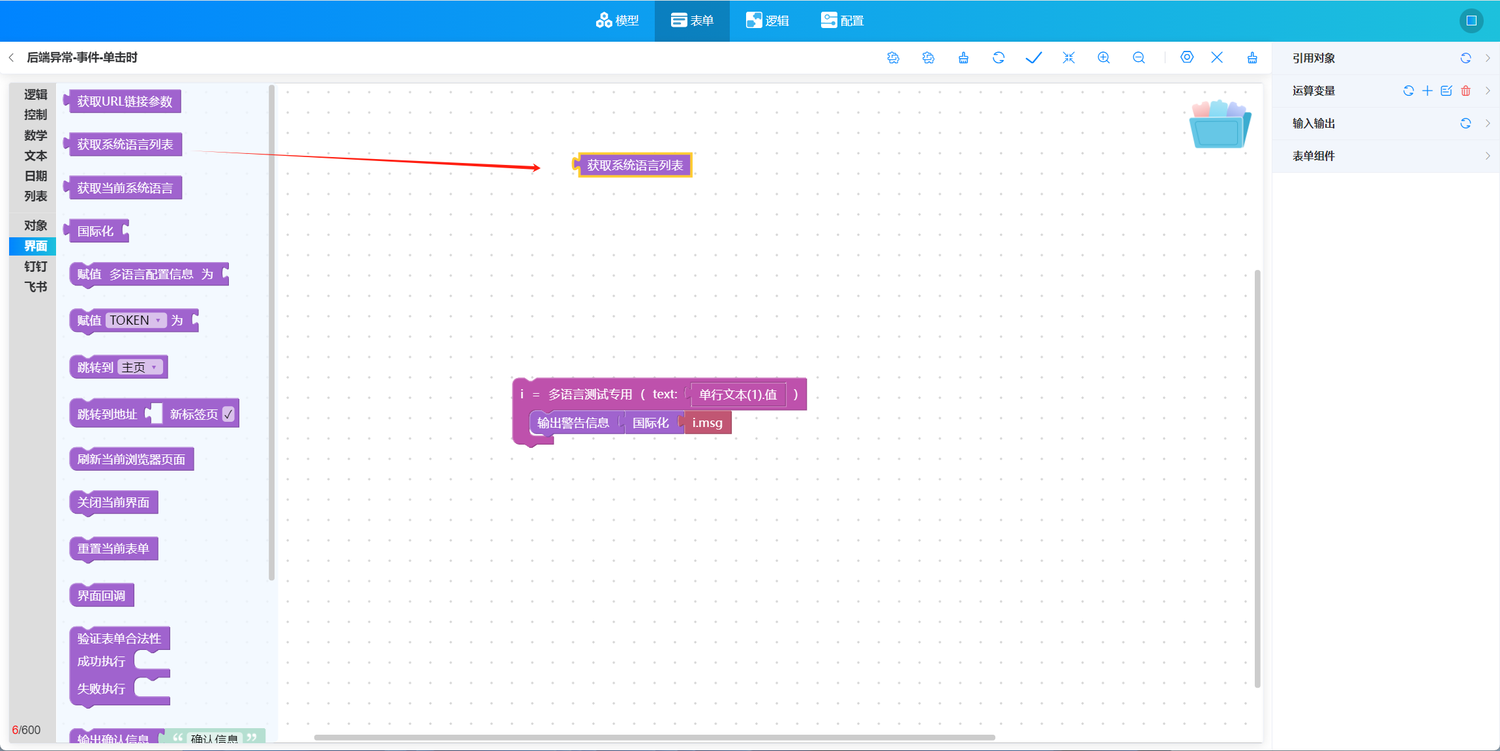This screenshot has height=751, width=1500.
Task: Expand the 表单组件 section
Action: (1488, 156)
